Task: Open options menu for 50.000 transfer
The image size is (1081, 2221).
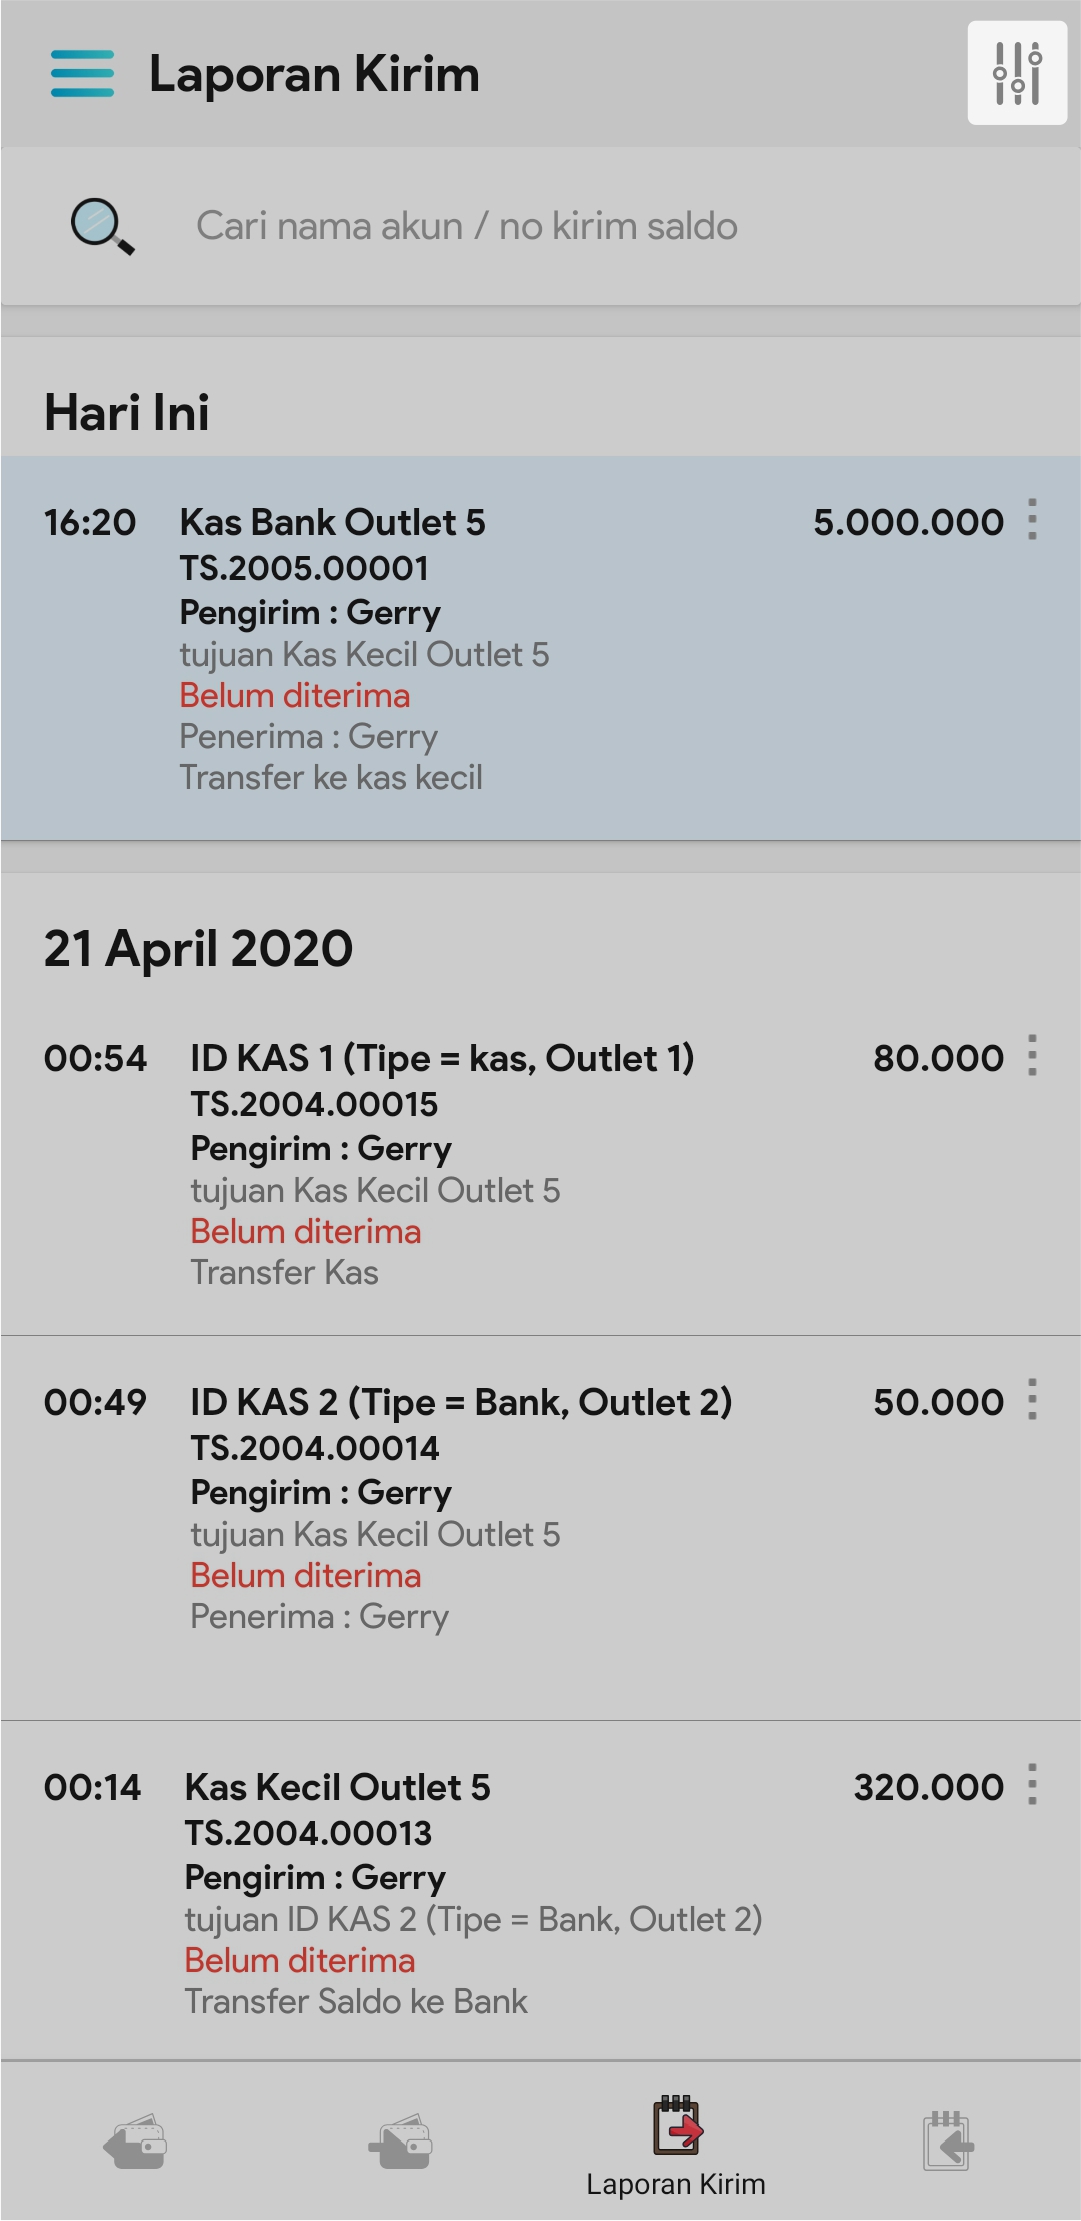Action: click(x=1032, y=1400)
